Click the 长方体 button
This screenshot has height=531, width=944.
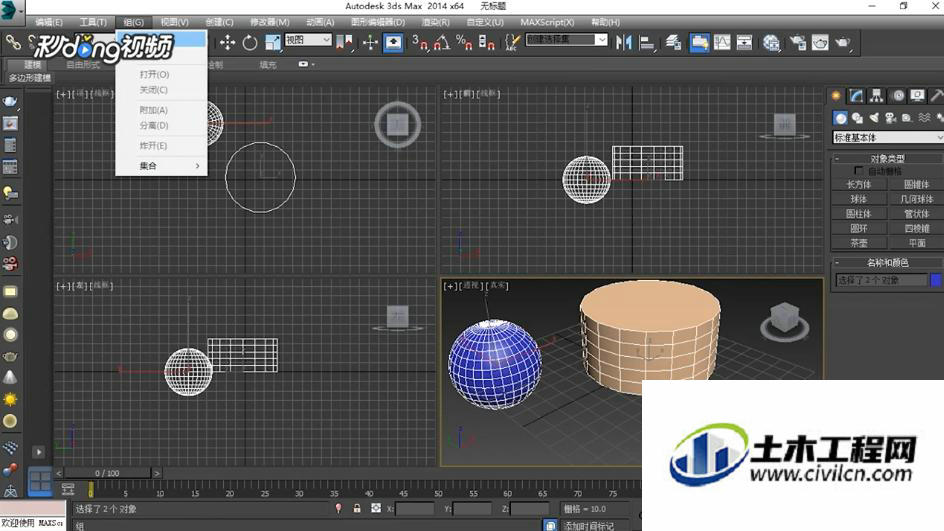click(x=859, y=184)
